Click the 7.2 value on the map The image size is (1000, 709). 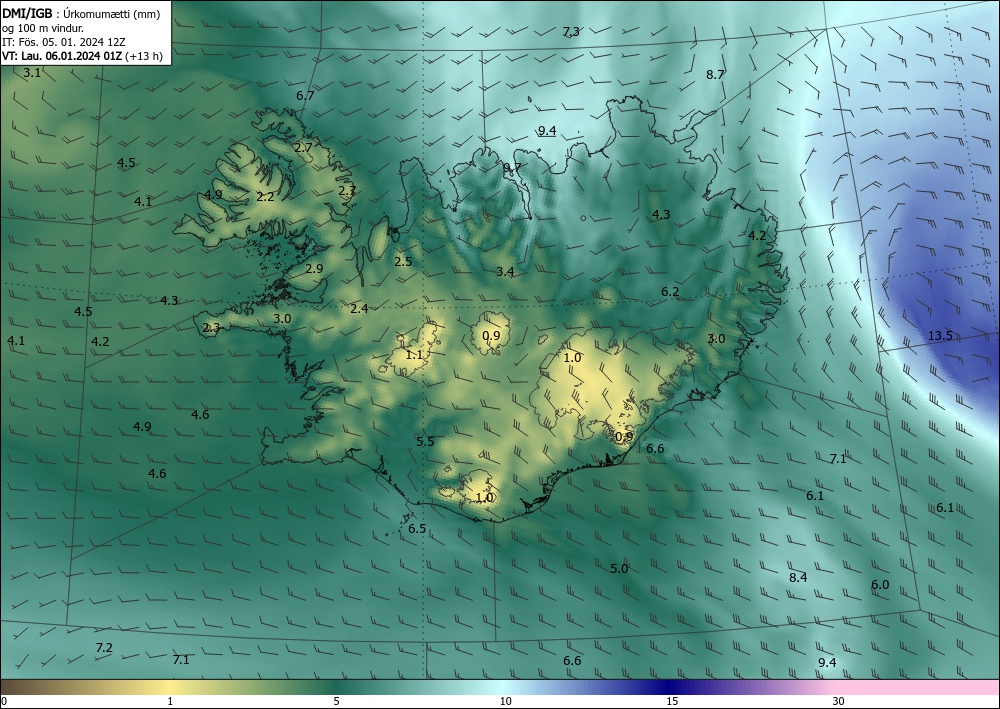coord(104,648)
